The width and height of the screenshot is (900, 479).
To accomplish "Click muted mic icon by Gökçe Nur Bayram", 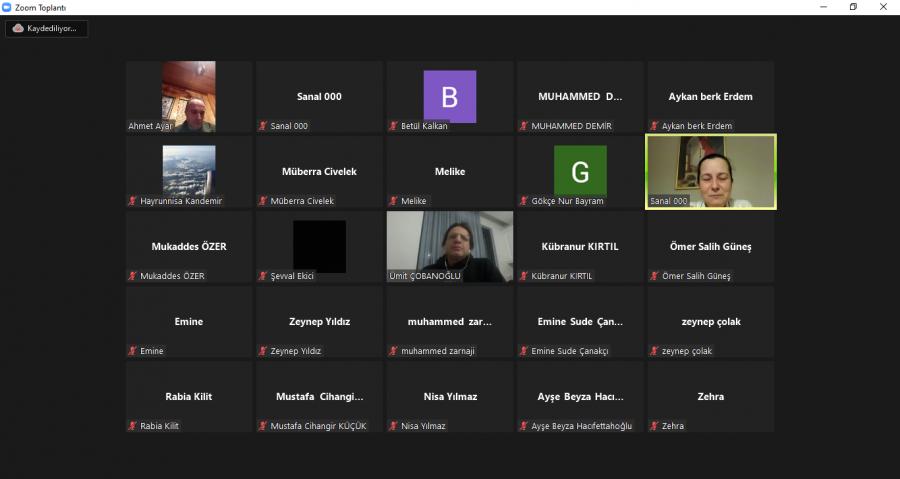I will tap(523, 201).
